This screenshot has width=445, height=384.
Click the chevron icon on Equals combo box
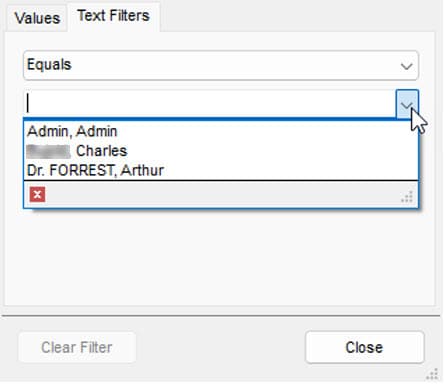406,66
